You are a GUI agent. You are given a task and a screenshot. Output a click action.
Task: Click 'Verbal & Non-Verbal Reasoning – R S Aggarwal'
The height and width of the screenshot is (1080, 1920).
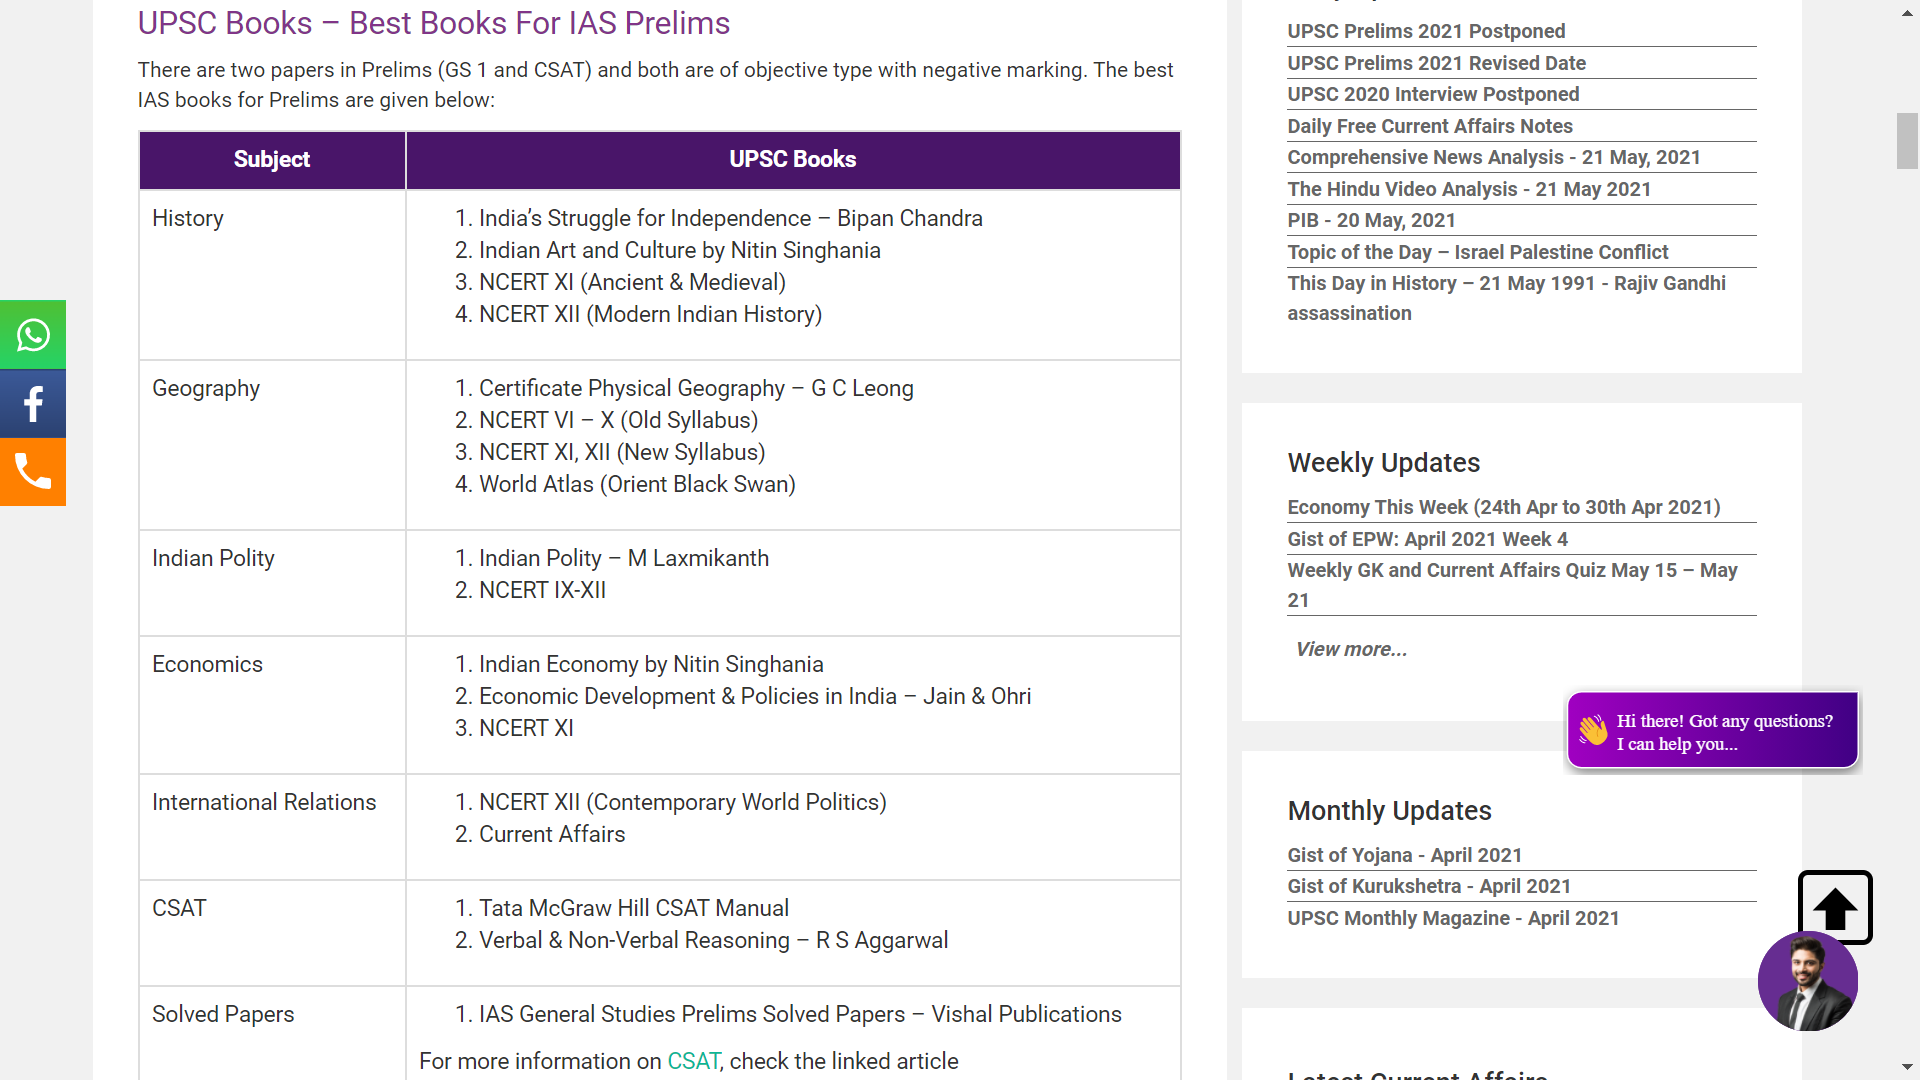713,940
